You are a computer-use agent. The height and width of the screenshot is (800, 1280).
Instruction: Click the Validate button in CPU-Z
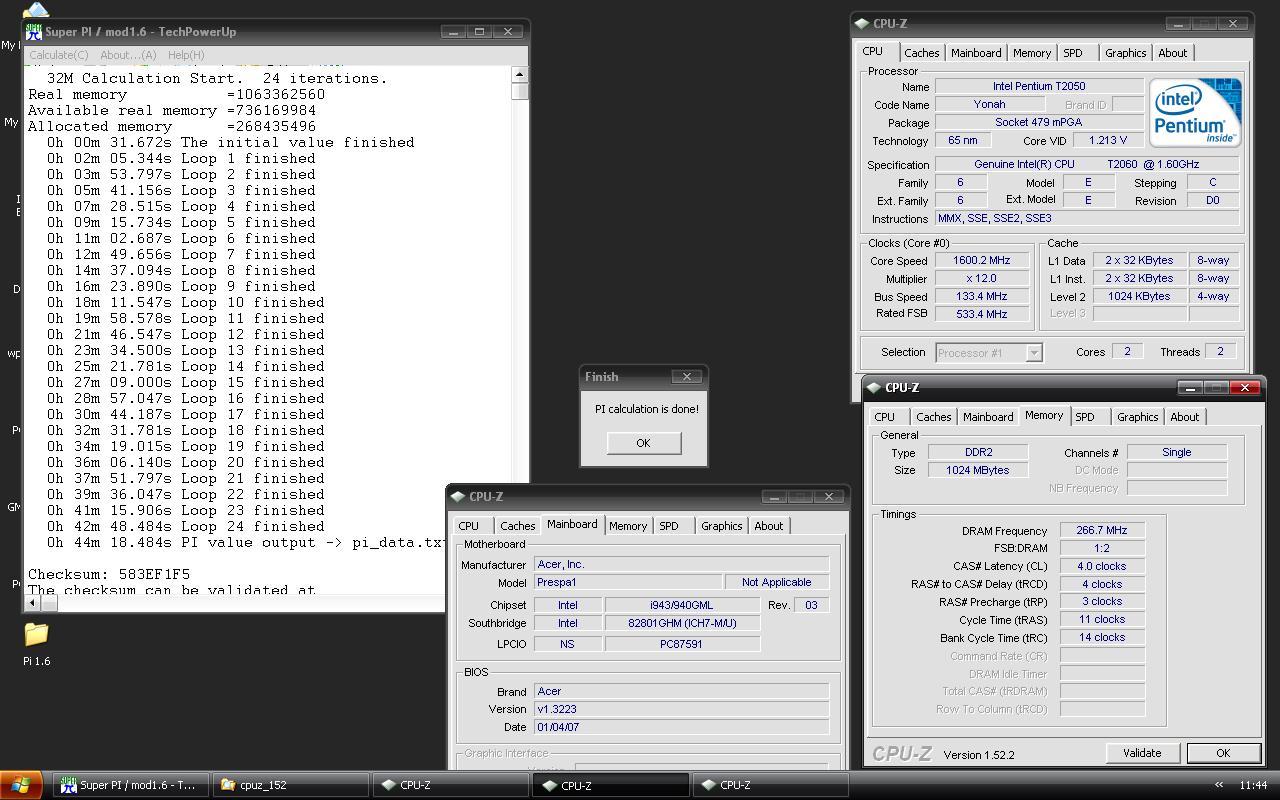pos(1142,753)
